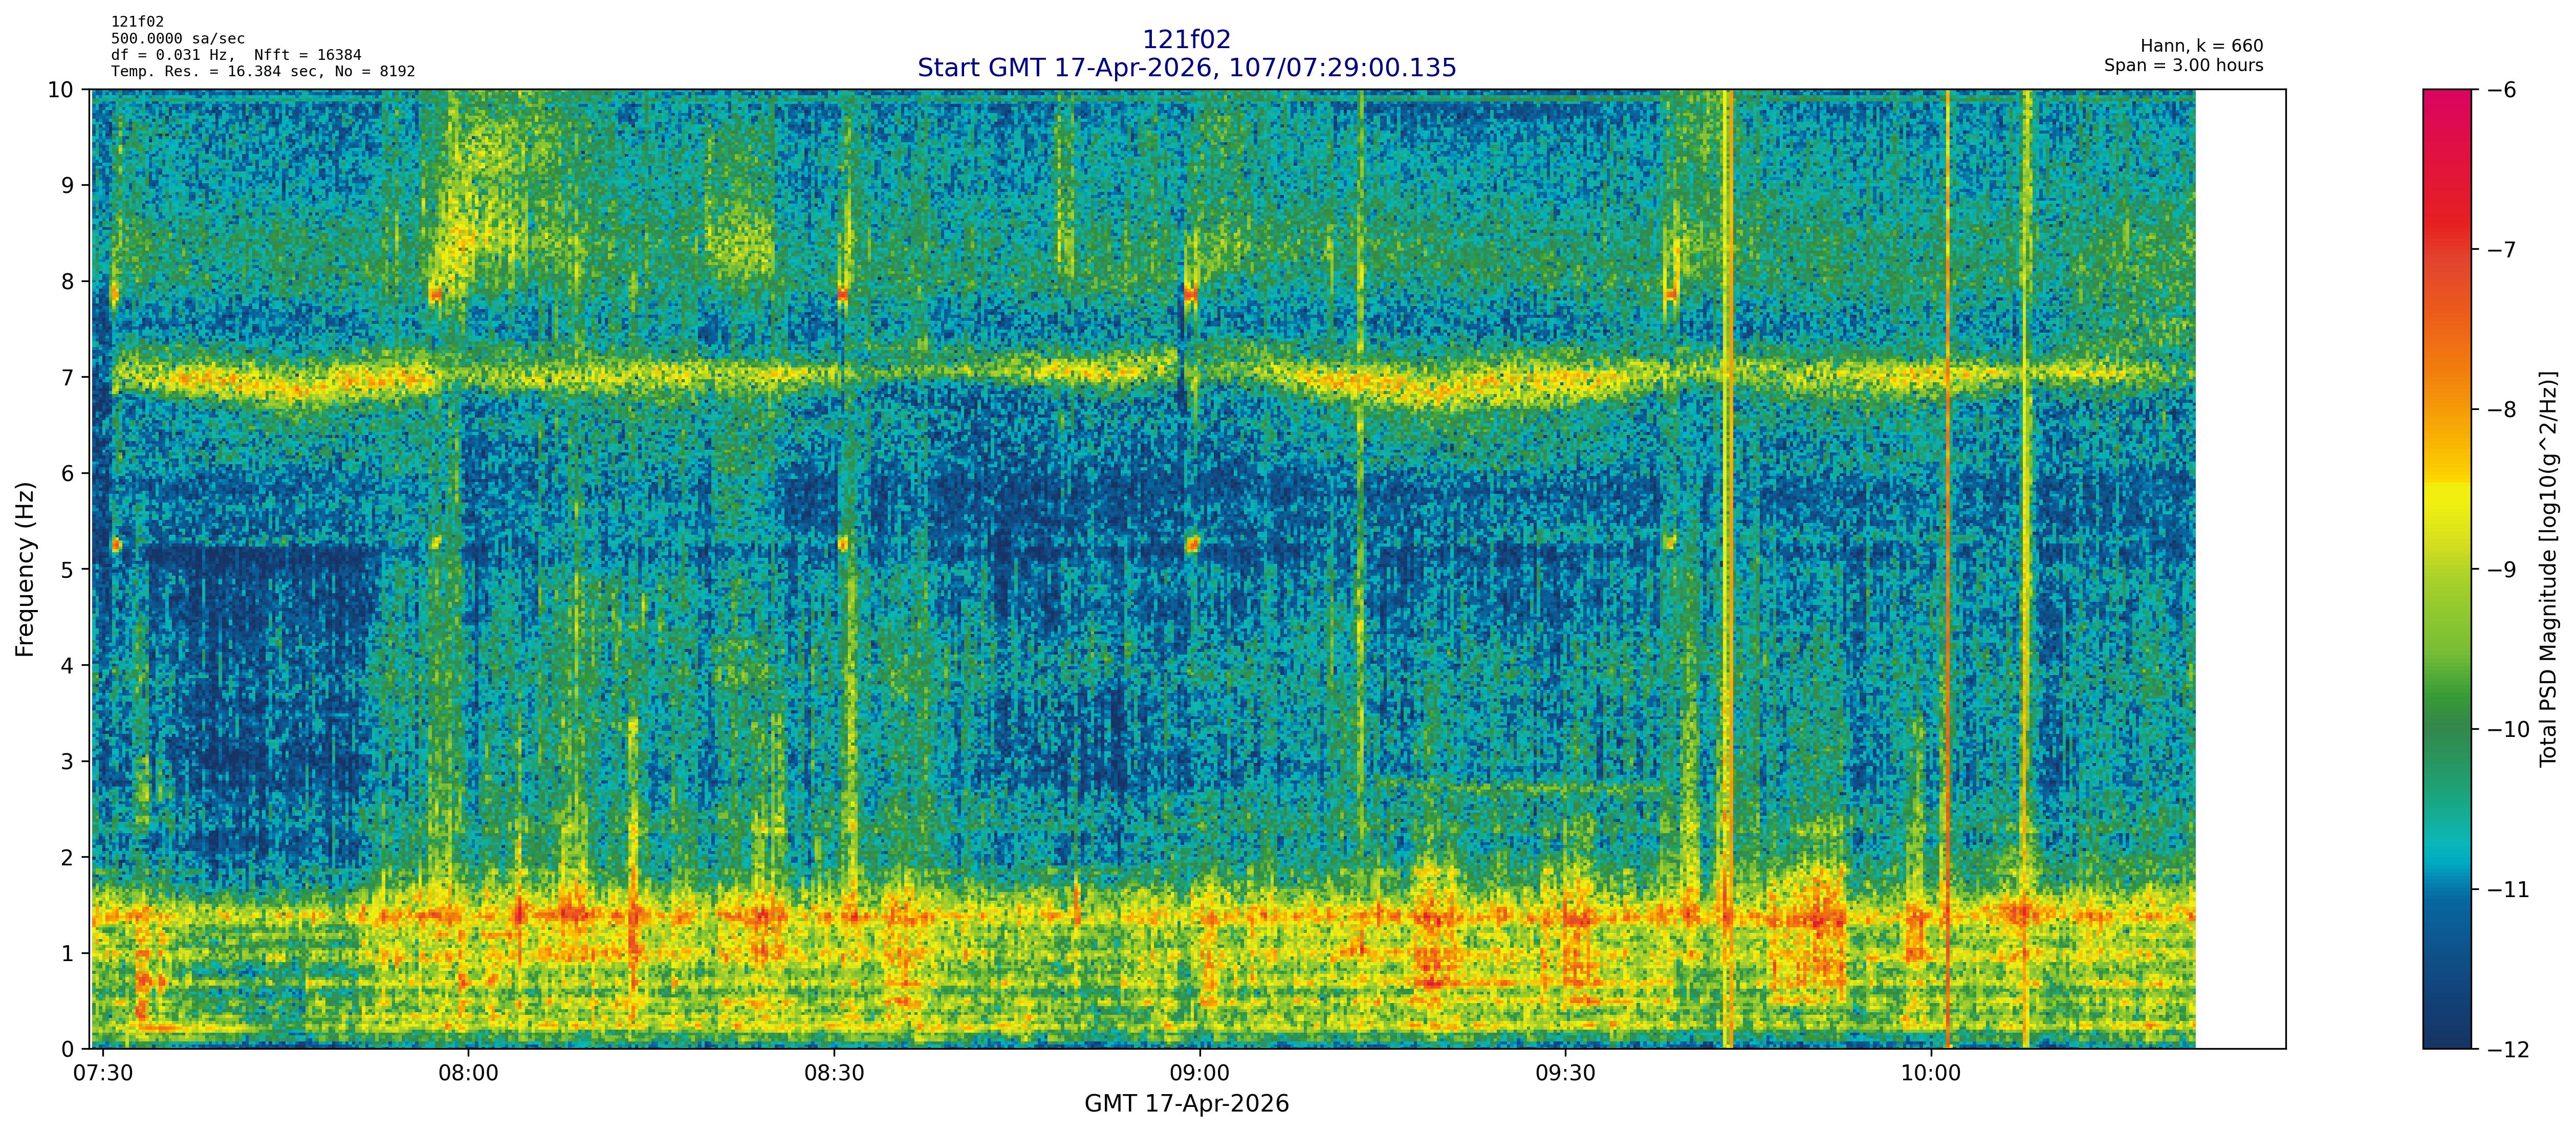Click the 07:30 time axis tick label
This screenshot has height=1132, width=2576.
[103, 1074]
